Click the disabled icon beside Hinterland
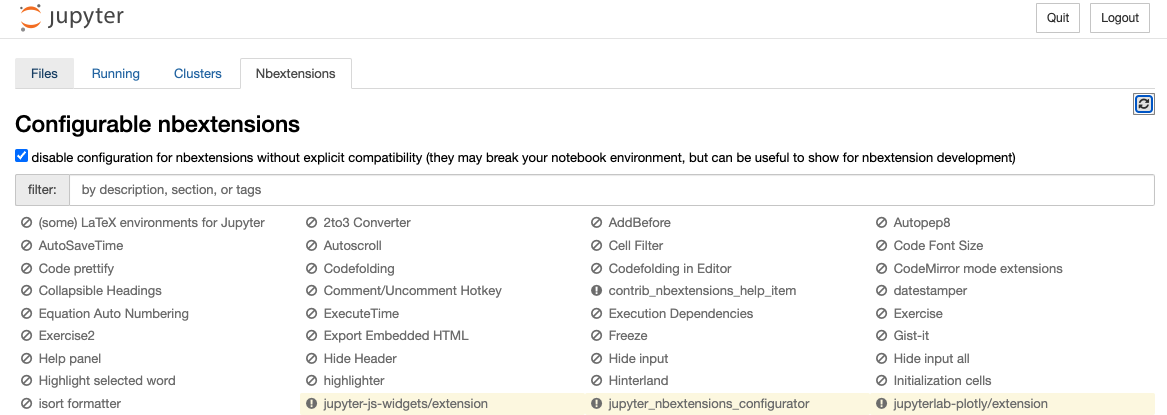This screenshot has width=1167, height=415. (596, 381)
